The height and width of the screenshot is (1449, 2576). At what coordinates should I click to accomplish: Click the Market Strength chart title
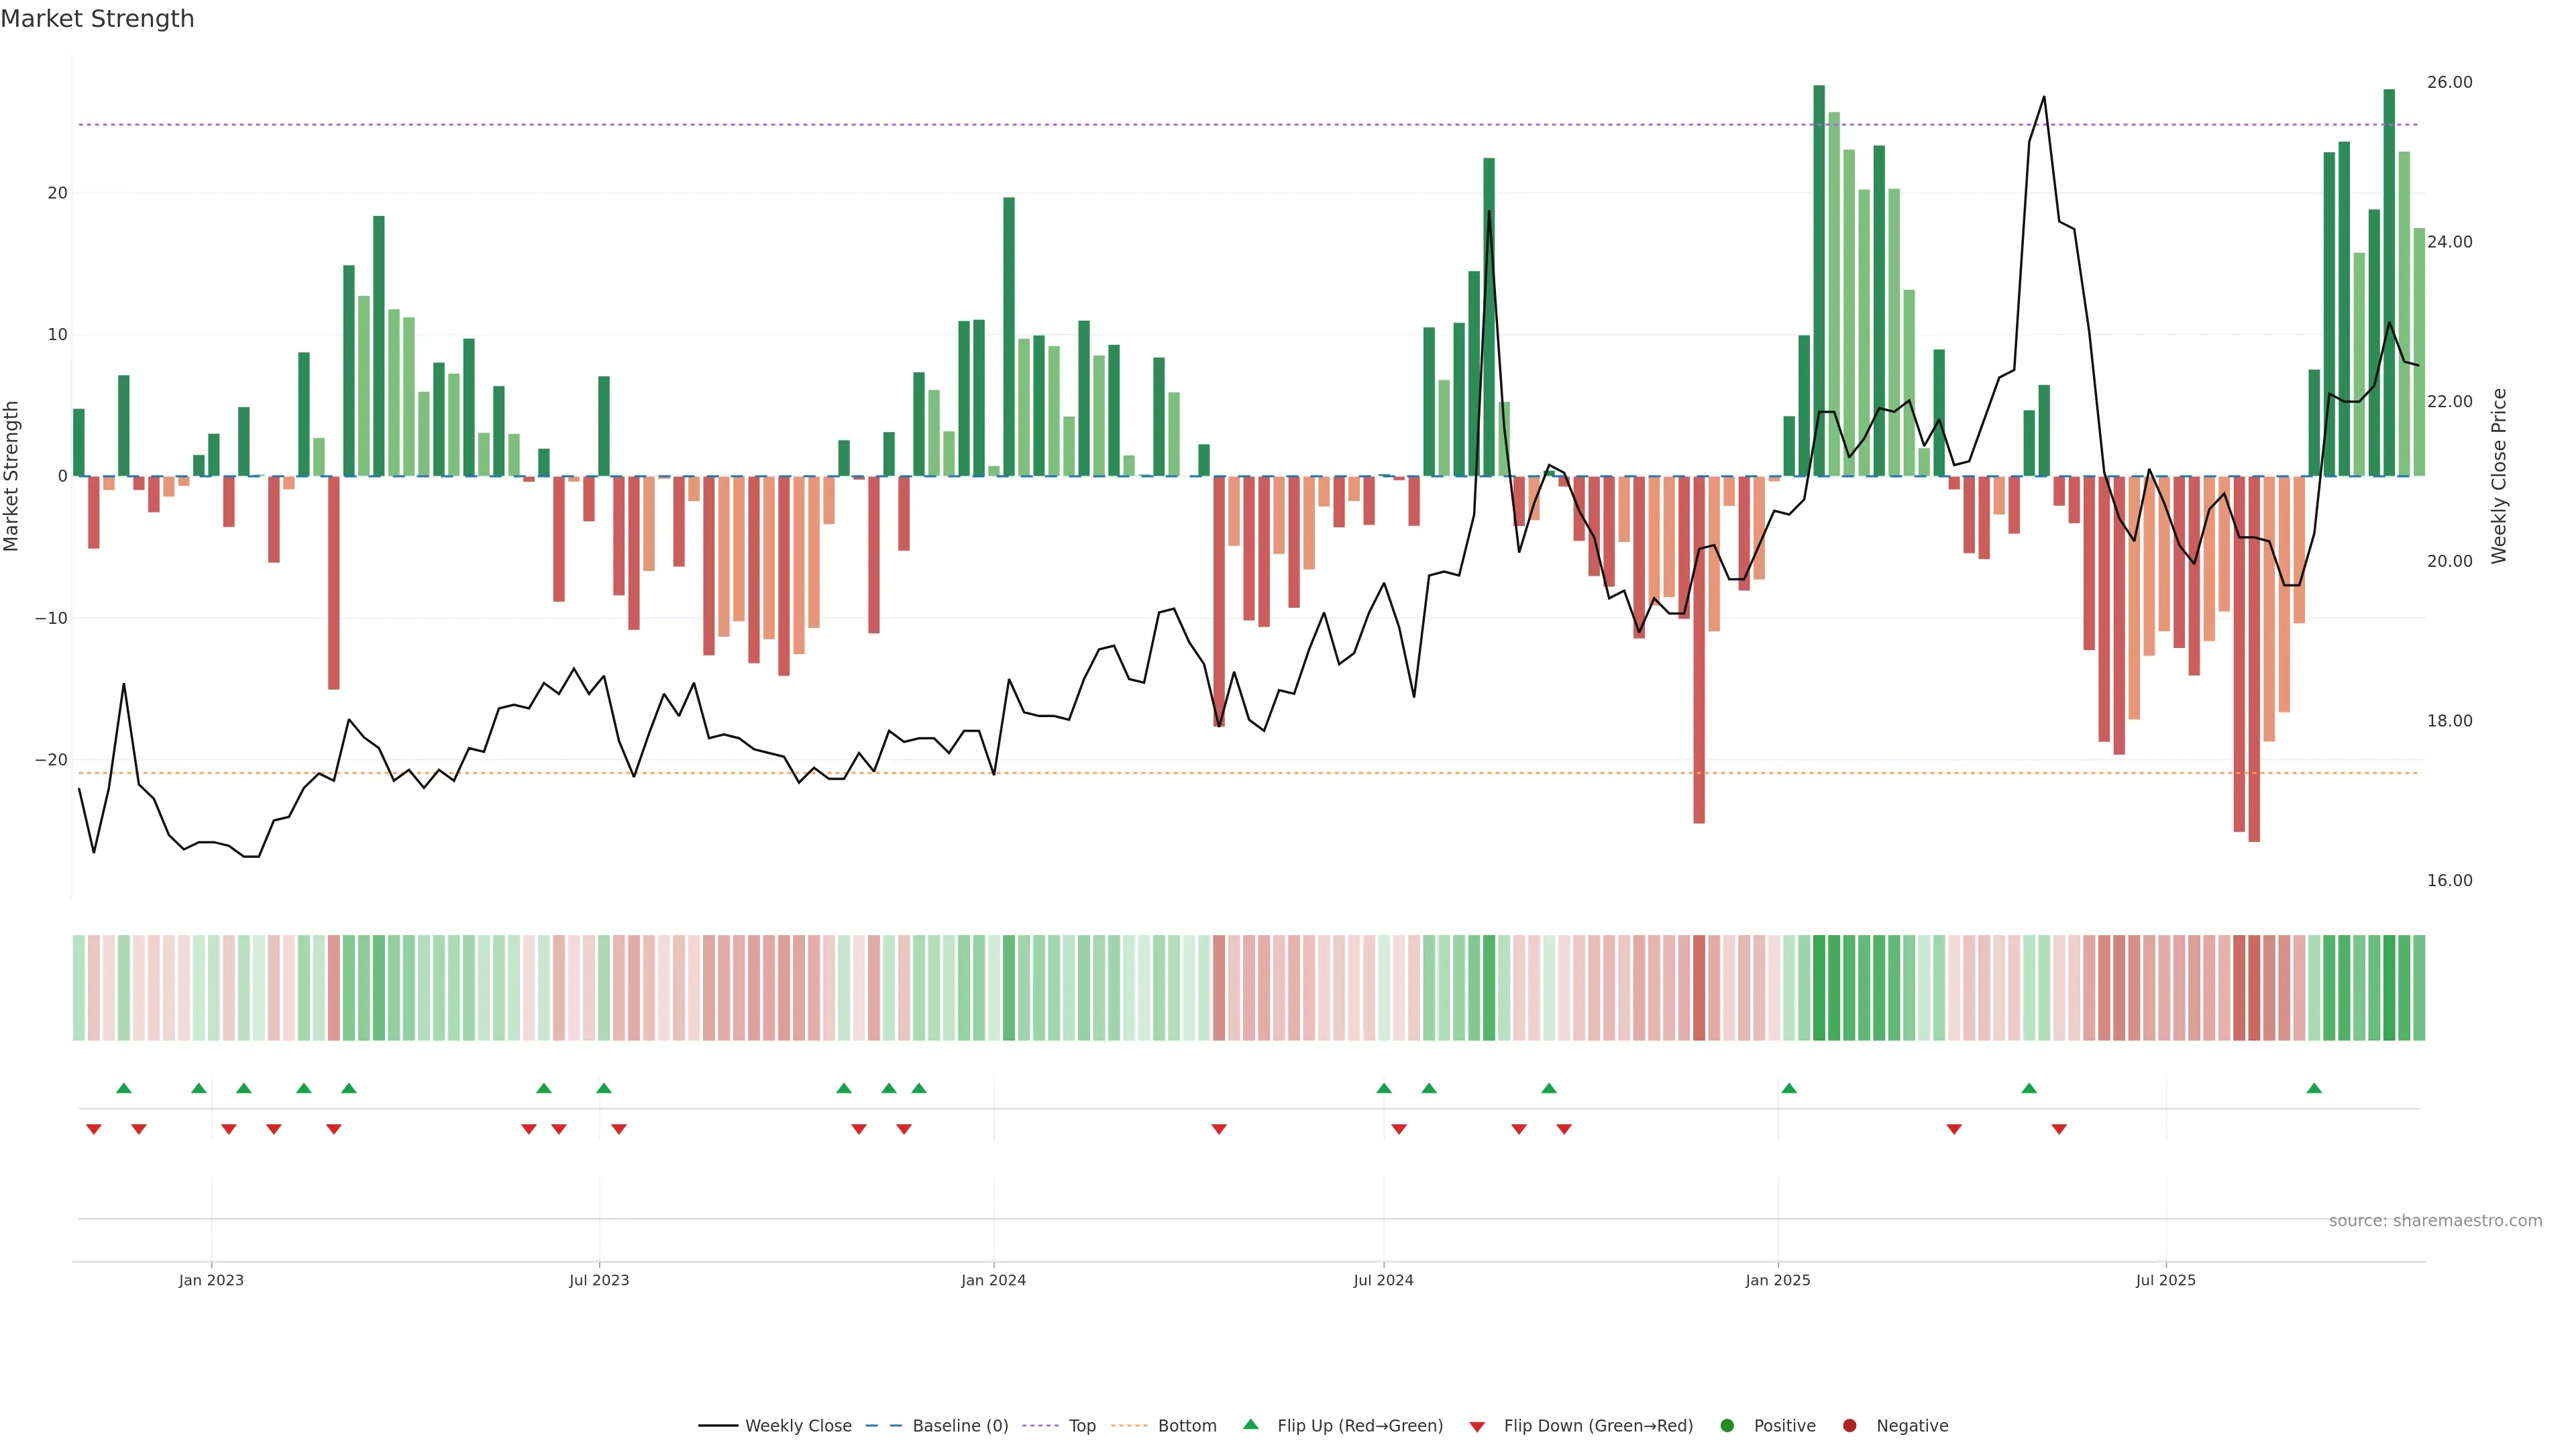point(98,19)
